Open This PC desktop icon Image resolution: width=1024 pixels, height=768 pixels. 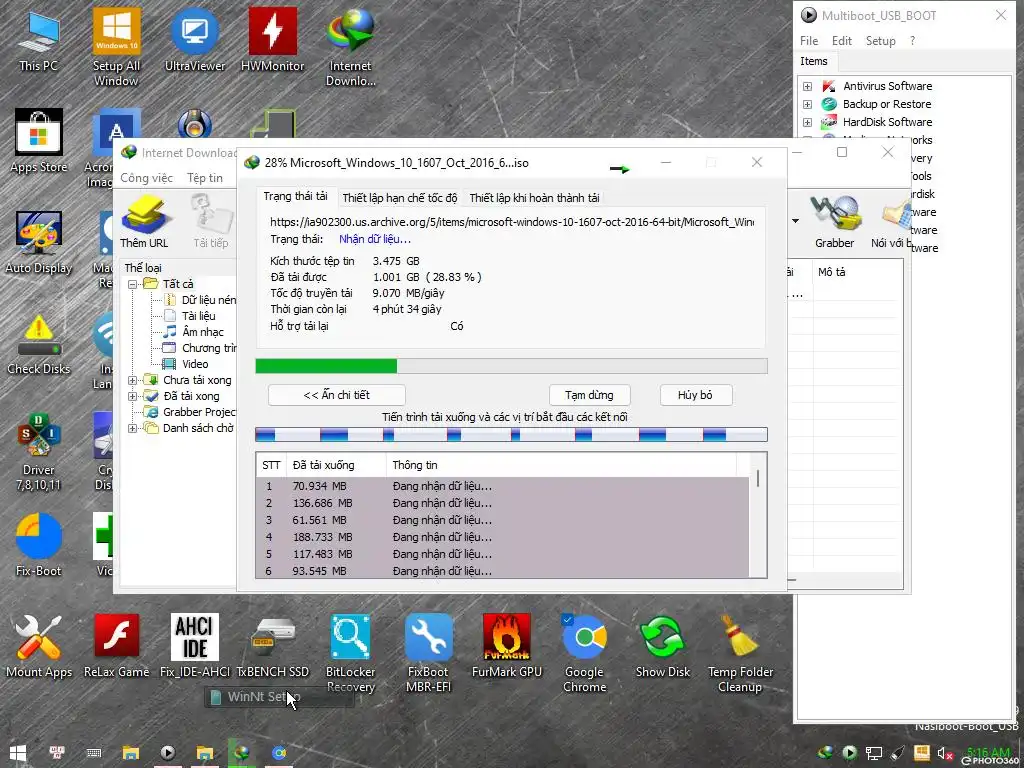(x=38, y=41)
